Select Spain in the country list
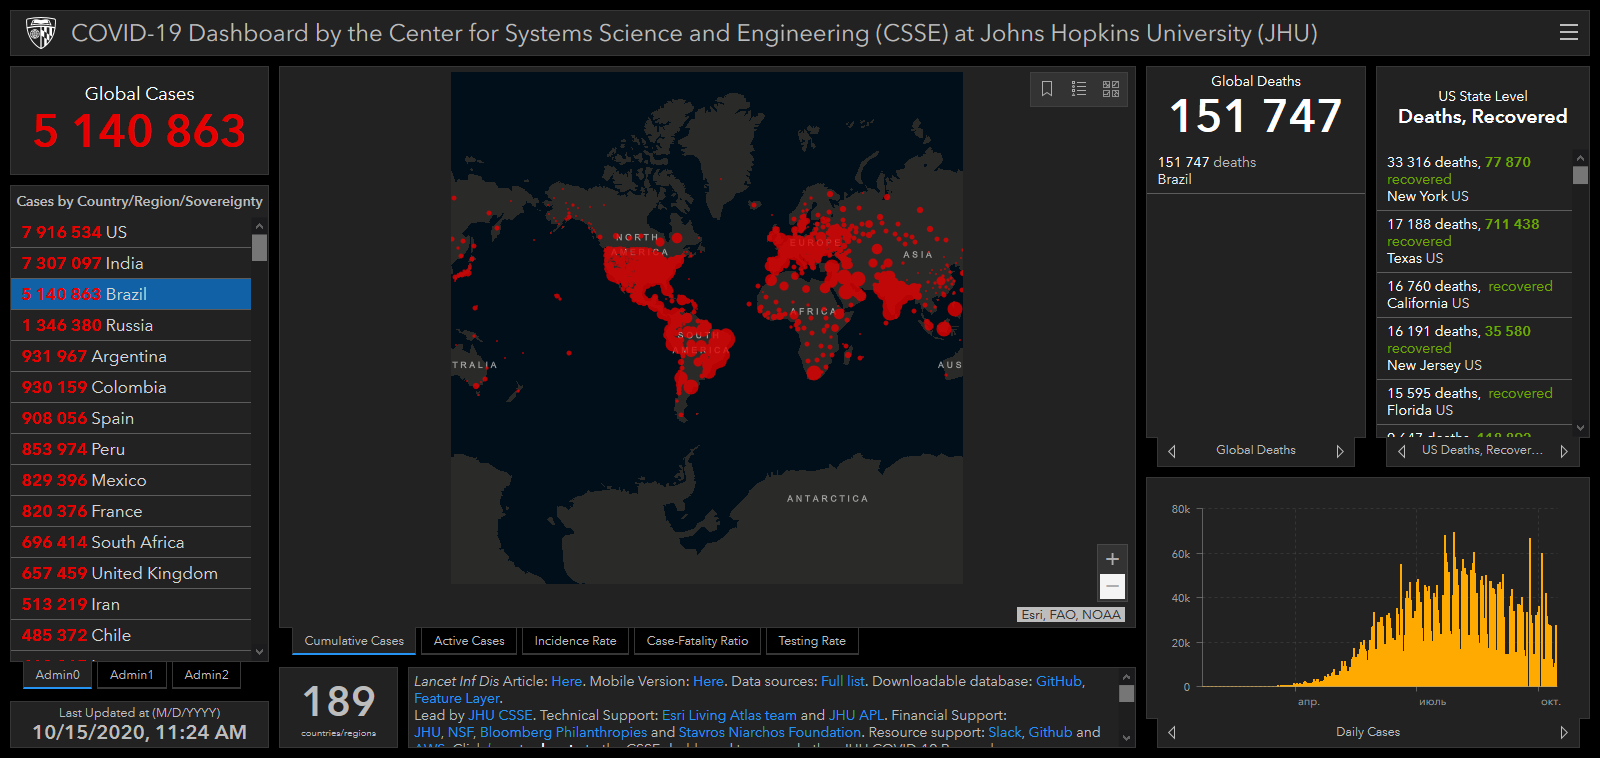This screenshot has height=758, width=1600. 131,418
